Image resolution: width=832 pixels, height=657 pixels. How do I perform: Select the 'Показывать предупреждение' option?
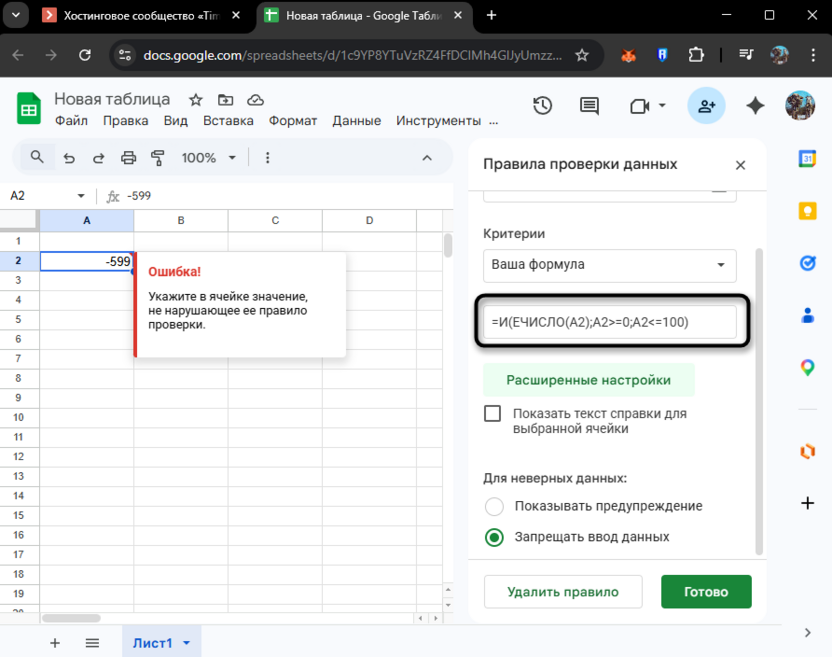point(494,506)
